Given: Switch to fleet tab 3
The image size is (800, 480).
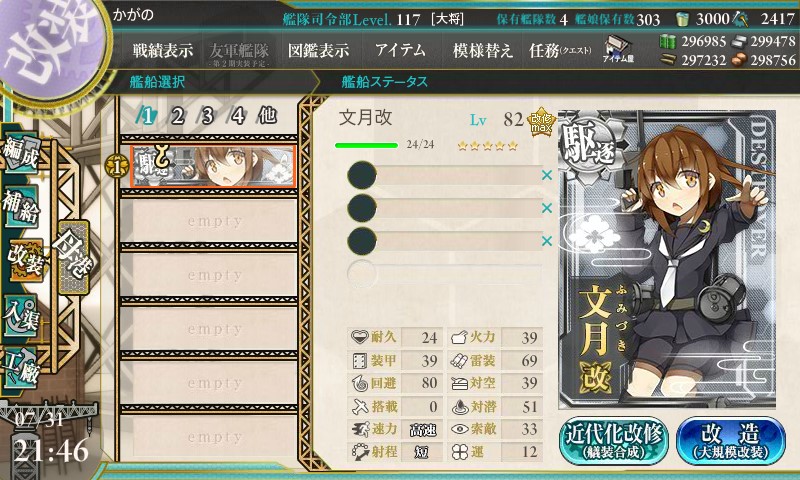Looking at the screenshot, I should pos(207,116).
